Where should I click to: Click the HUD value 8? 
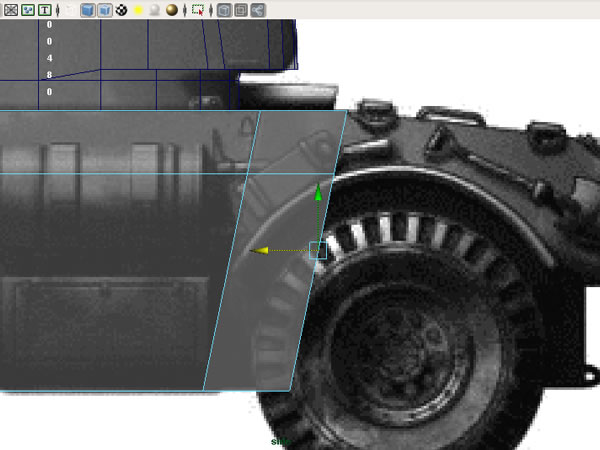(x=49, y=75)
